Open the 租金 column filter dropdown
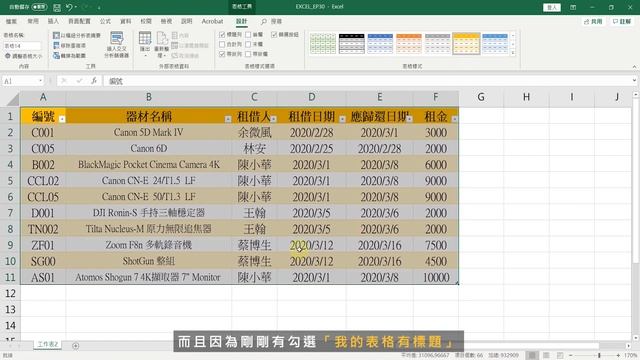The image size is (640, 360). tap(454, 119)
